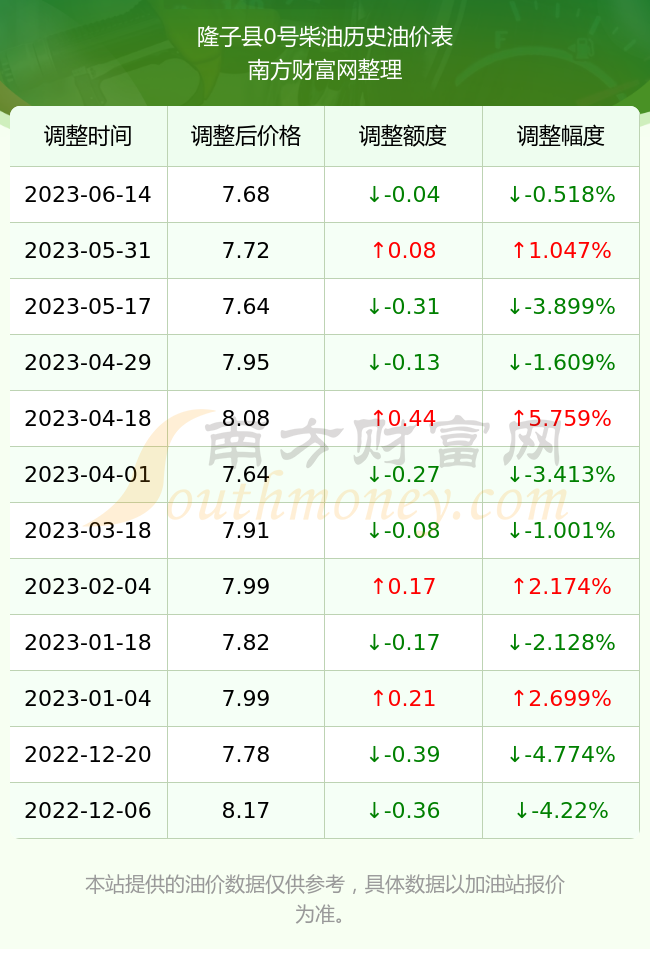Image resolution: width=650 pixels, height=980 pixels.
Task: Click the decrease value -0.39
Action: tap(403, 754)
